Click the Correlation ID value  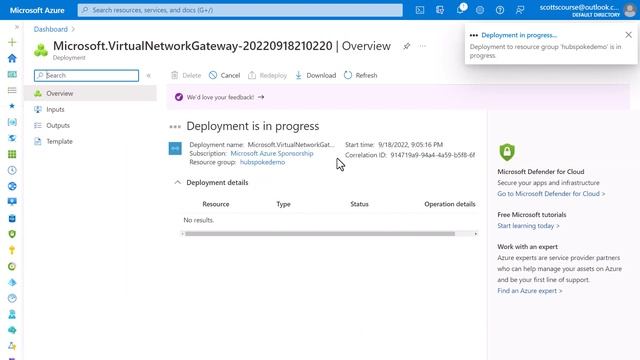433,155
